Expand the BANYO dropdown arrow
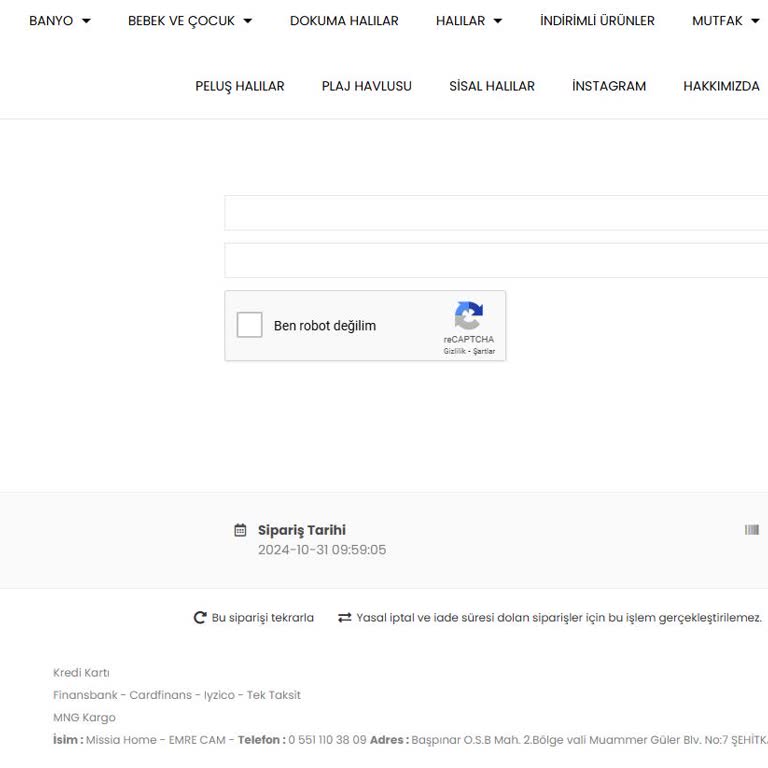This screenshot has height=768, width=768. point(86,21)
